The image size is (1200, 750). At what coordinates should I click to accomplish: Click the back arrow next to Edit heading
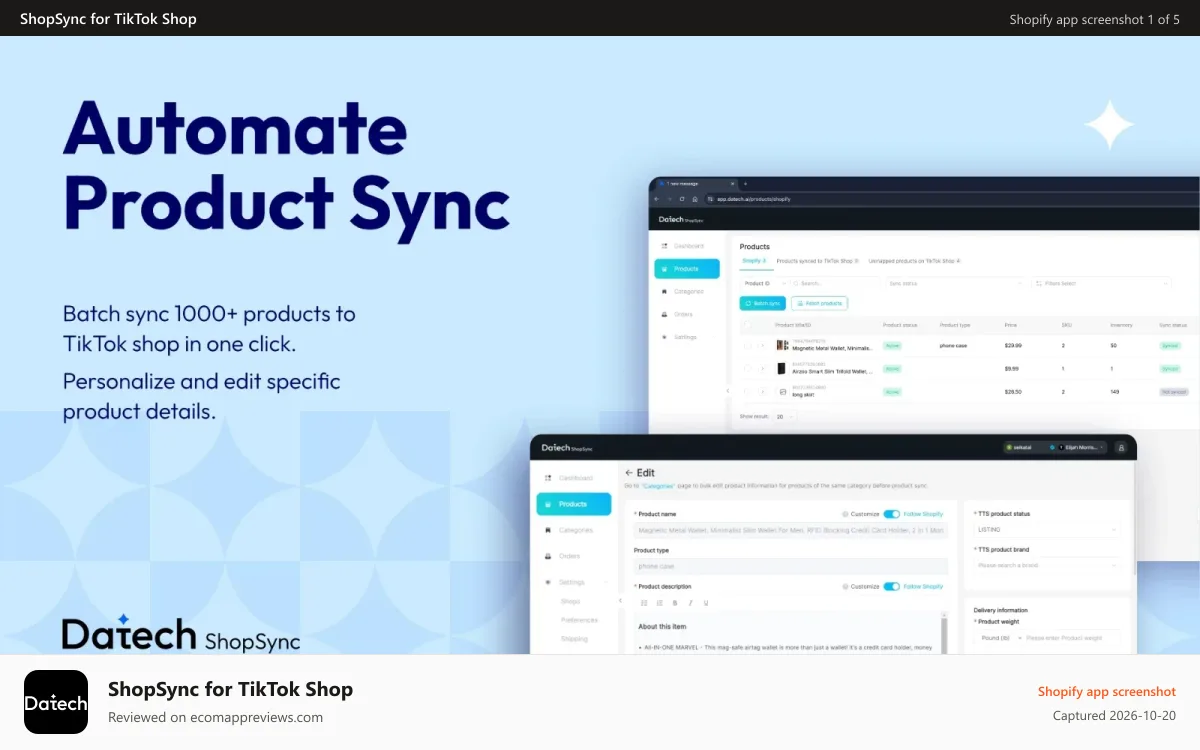point(629,473)
